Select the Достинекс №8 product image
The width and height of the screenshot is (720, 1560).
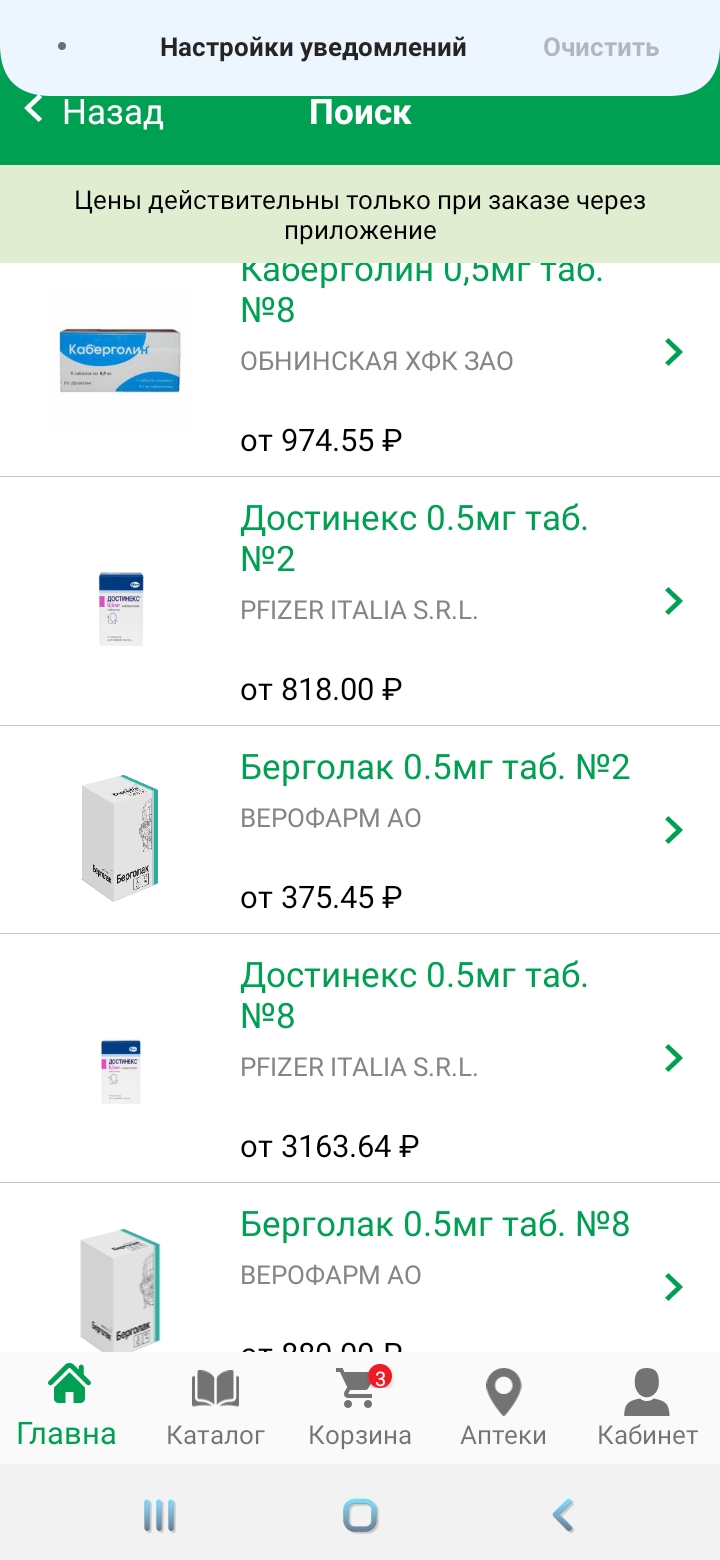click(x=121, y=1071)
